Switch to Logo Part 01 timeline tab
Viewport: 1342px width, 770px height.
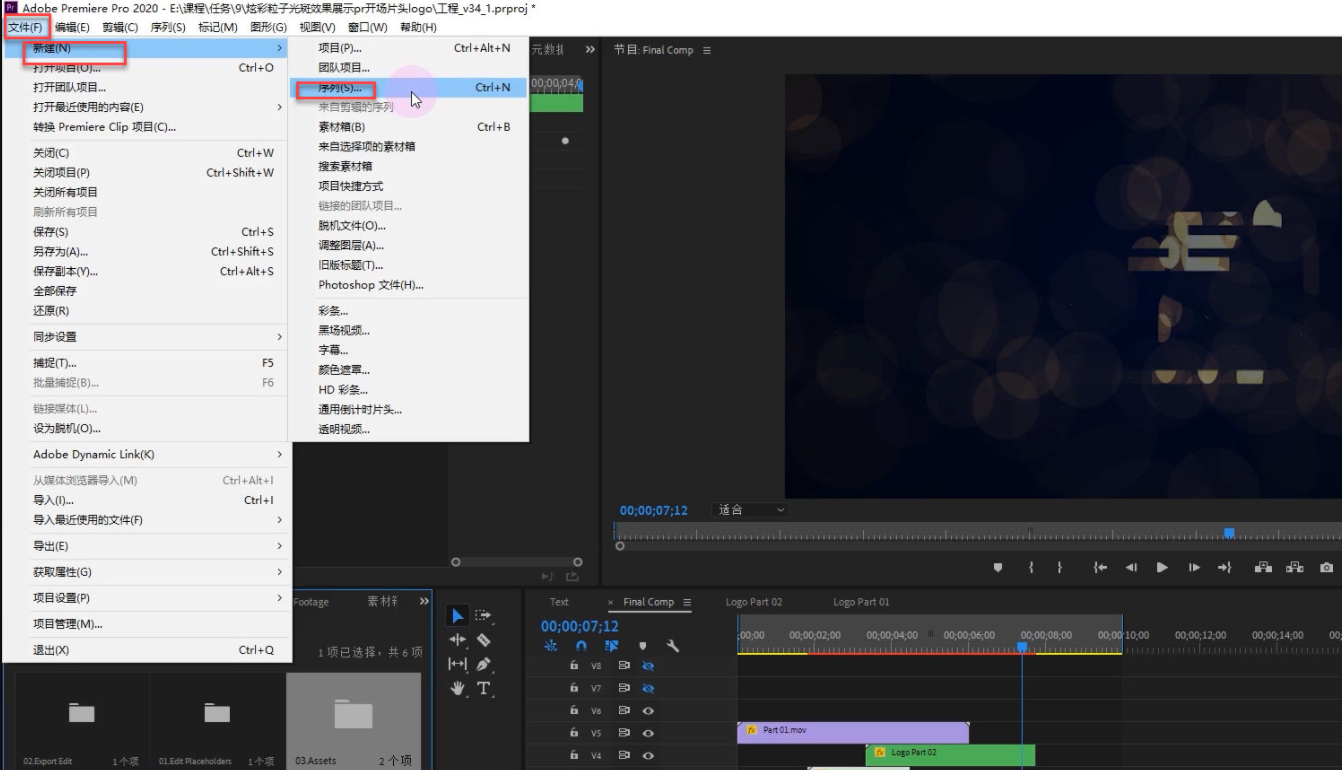click(861, 602)
